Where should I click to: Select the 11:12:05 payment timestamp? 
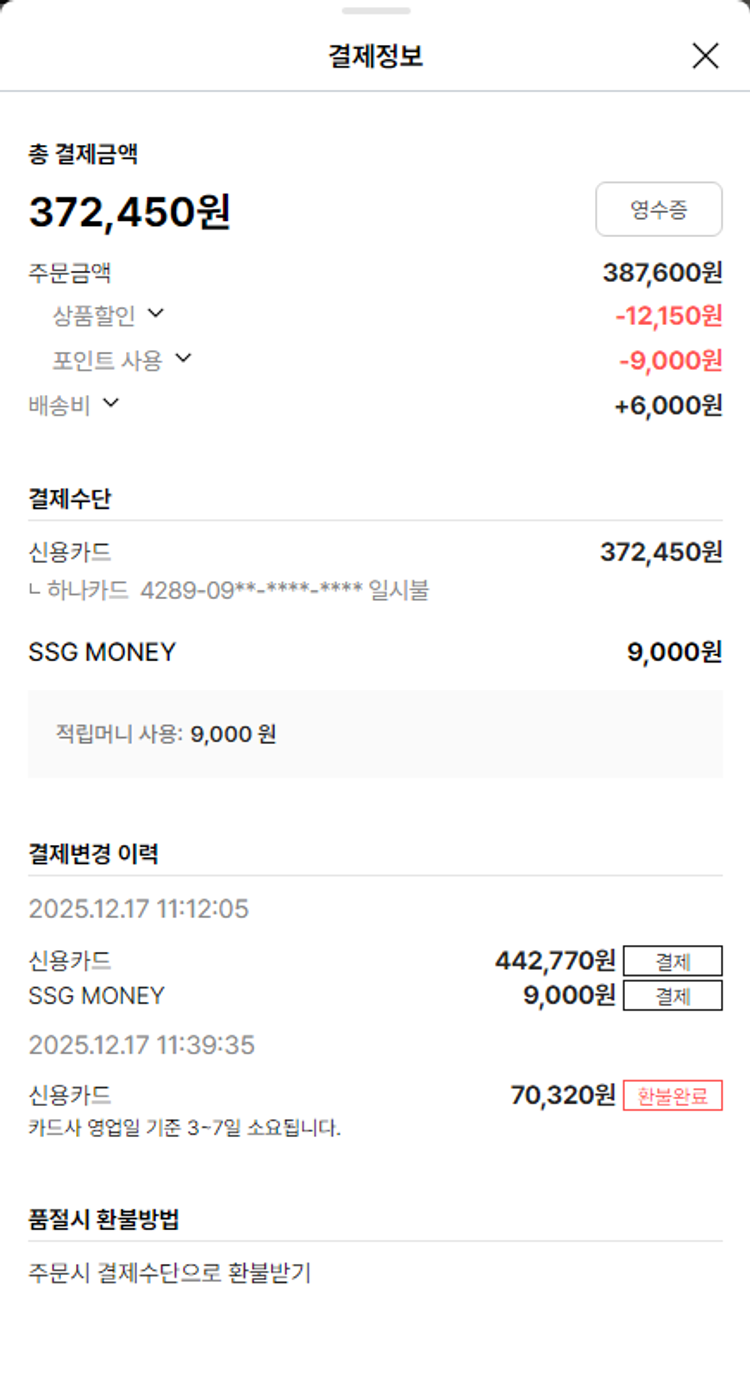tap(139, 909)
